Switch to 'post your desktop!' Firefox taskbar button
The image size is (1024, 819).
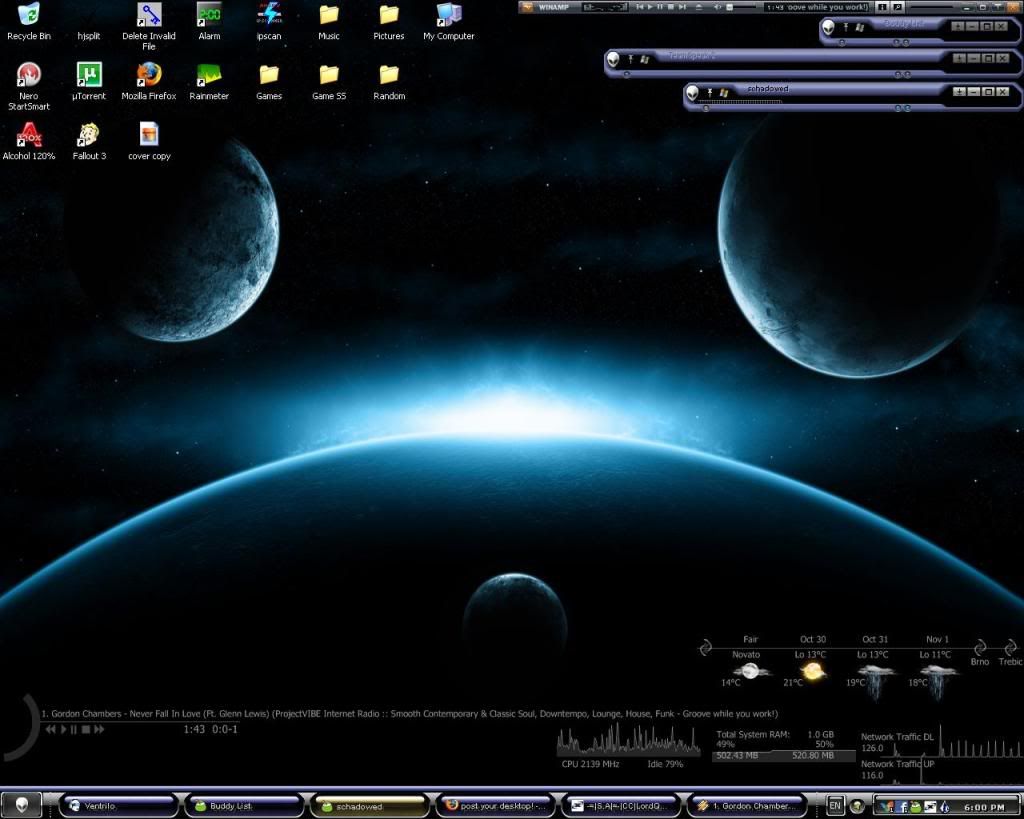pyautogui.click(x=495, y=806)
